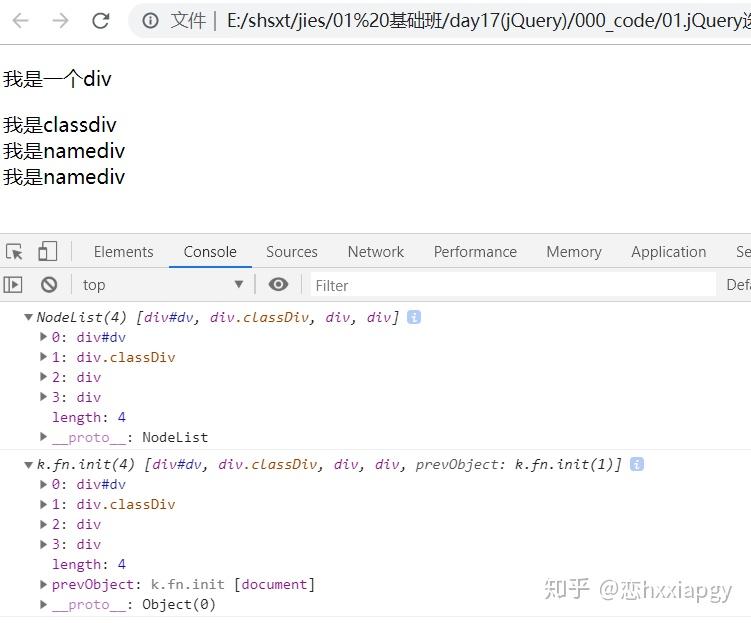Click div#dv in the k.fn.init summary line
The width and height of the screenshot is (751, 623).
pos(177,464)
